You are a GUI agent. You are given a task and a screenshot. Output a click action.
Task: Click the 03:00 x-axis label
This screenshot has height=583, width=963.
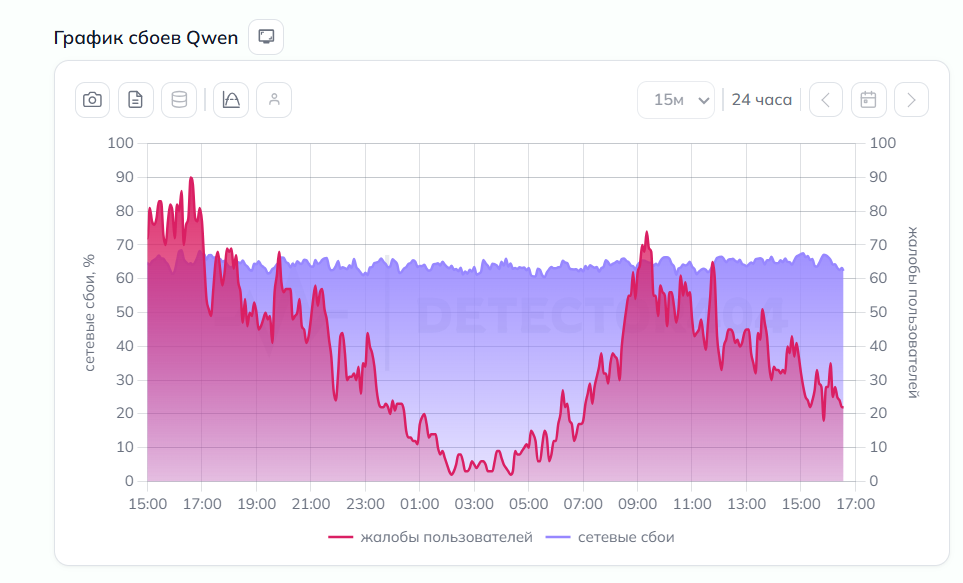click(x=474, y=504)
